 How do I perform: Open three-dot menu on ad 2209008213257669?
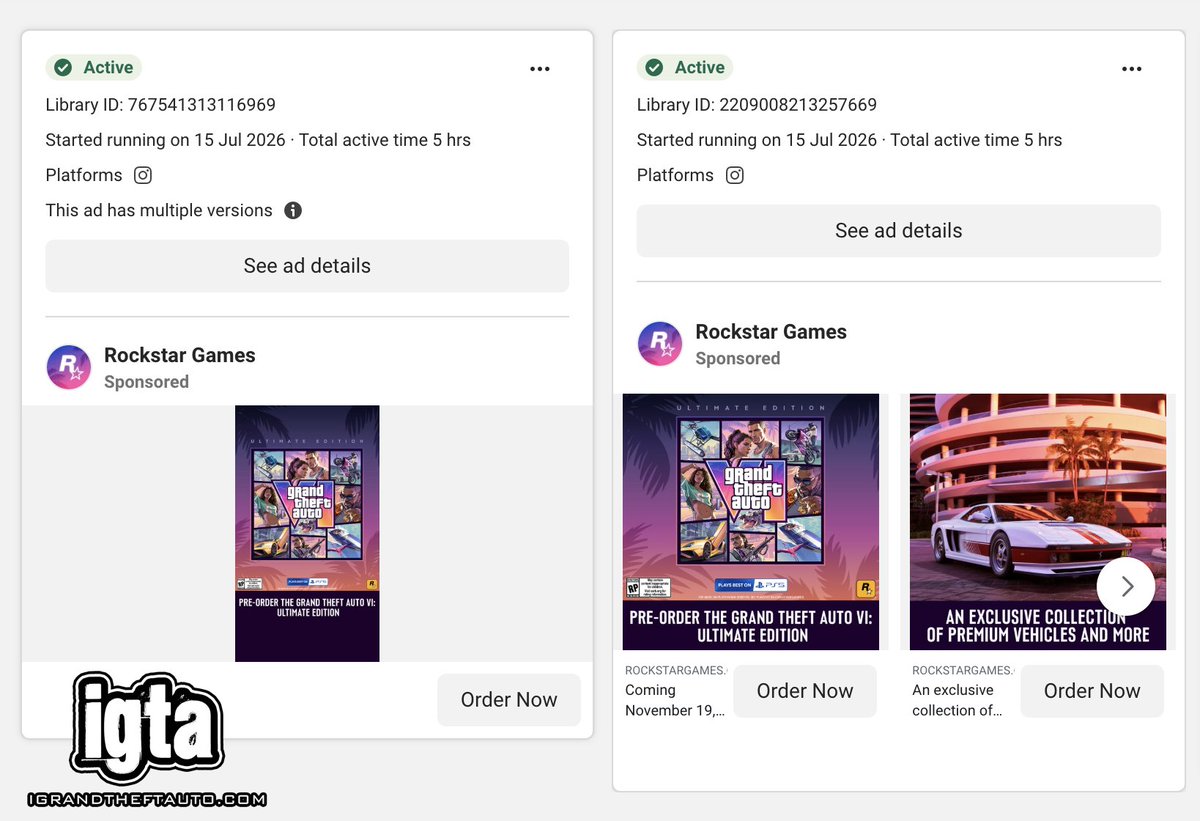pos(1132,69)
